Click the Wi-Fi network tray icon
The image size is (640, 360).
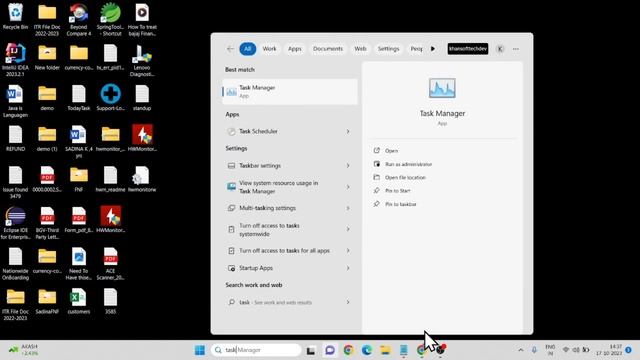point(566,350)
